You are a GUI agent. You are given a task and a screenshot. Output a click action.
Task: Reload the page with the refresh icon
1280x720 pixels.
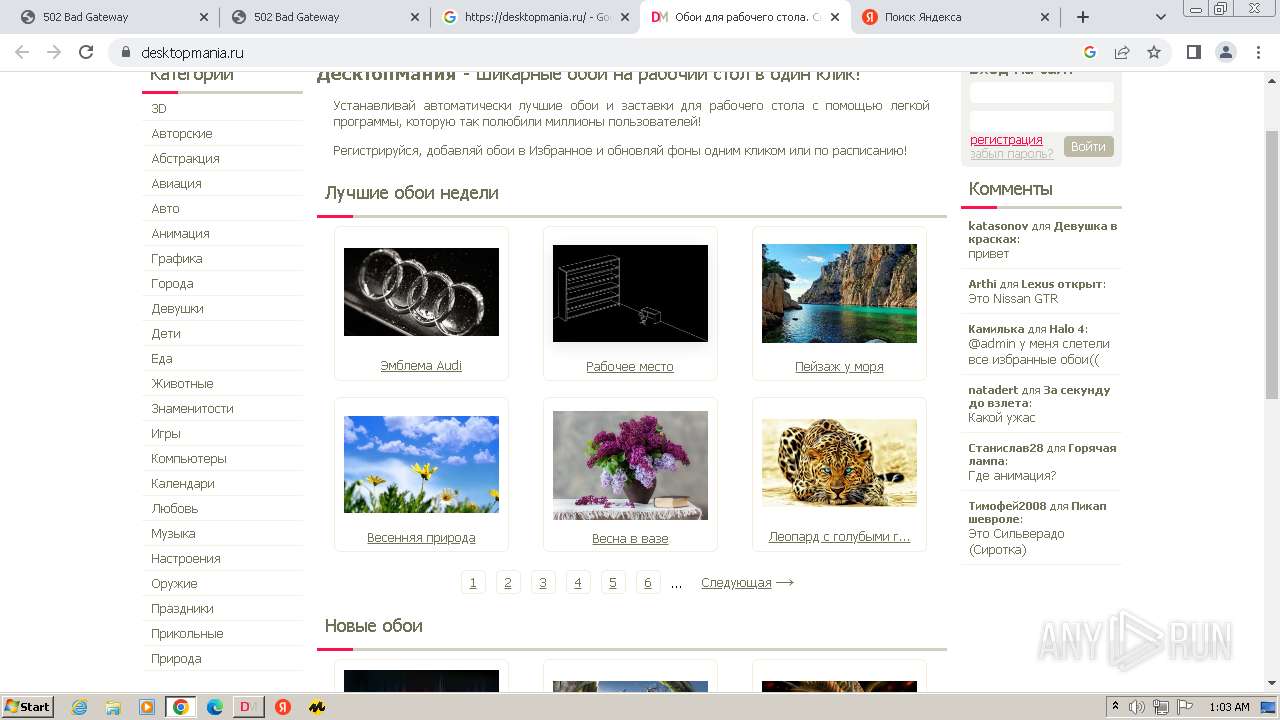[x=86, y=52]
